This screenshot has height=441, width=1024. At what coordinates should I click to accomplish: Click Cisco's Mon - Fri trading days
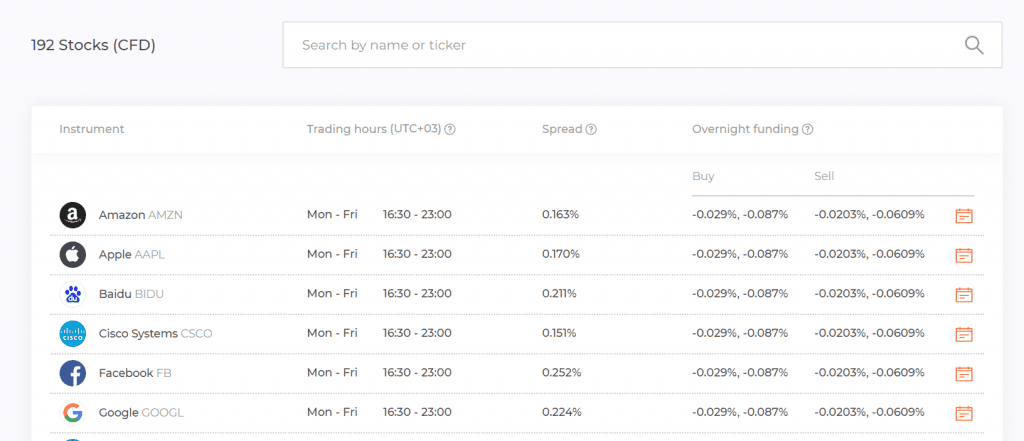332,334
